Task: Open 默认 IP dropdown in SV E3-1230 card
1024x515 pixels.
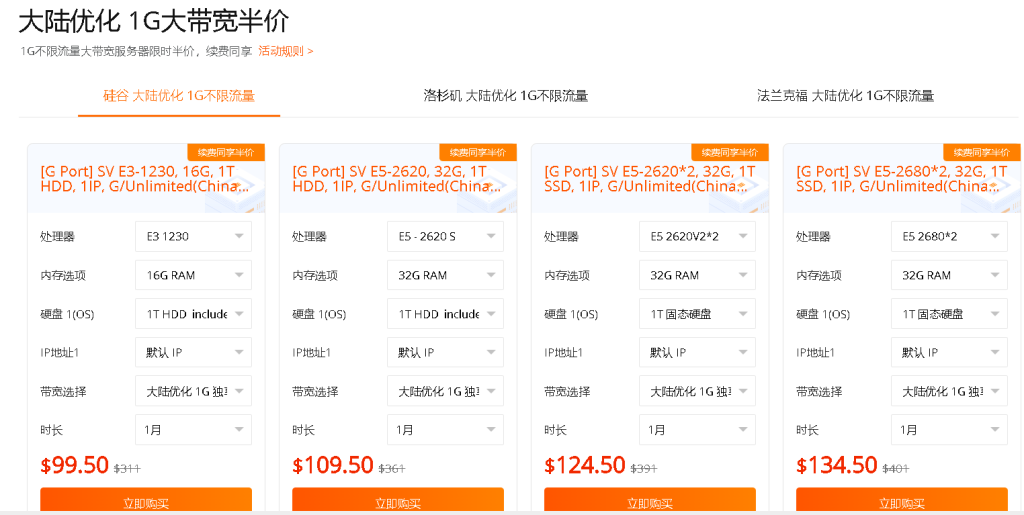Action: 193,352
